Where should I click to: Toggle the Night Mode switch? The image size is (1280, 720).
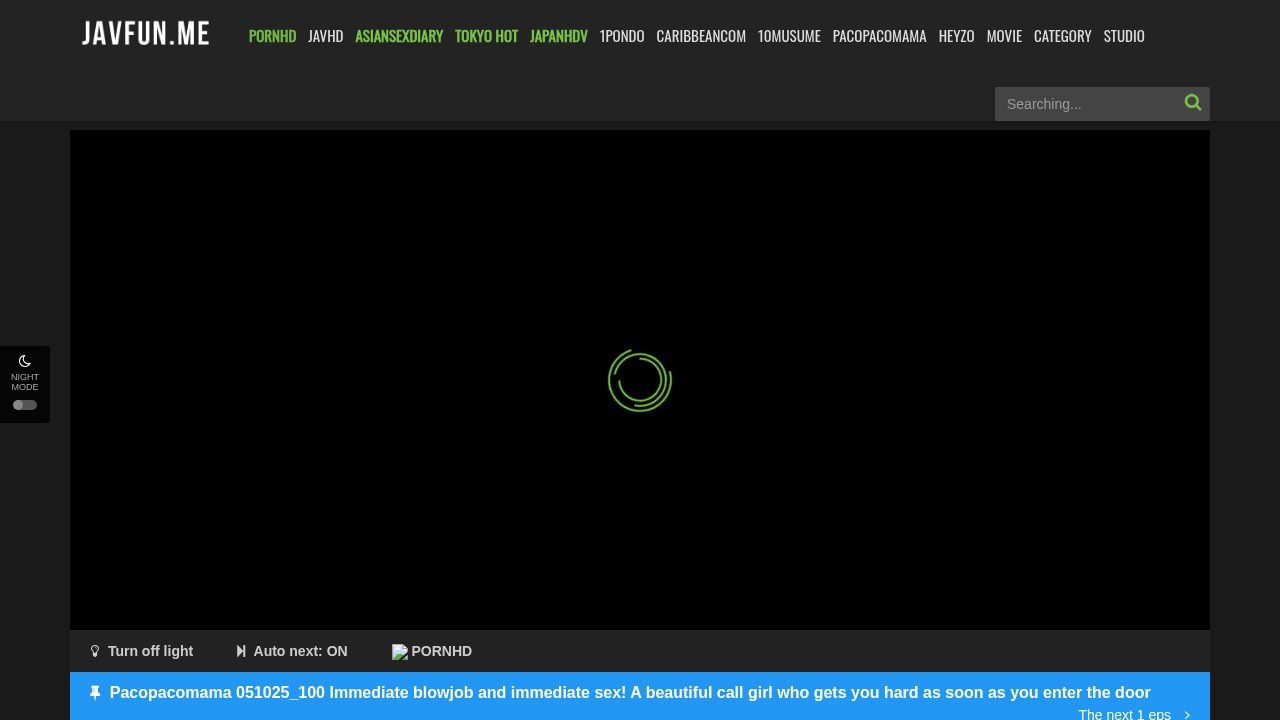pyautogui.click(x=25, y=405)
